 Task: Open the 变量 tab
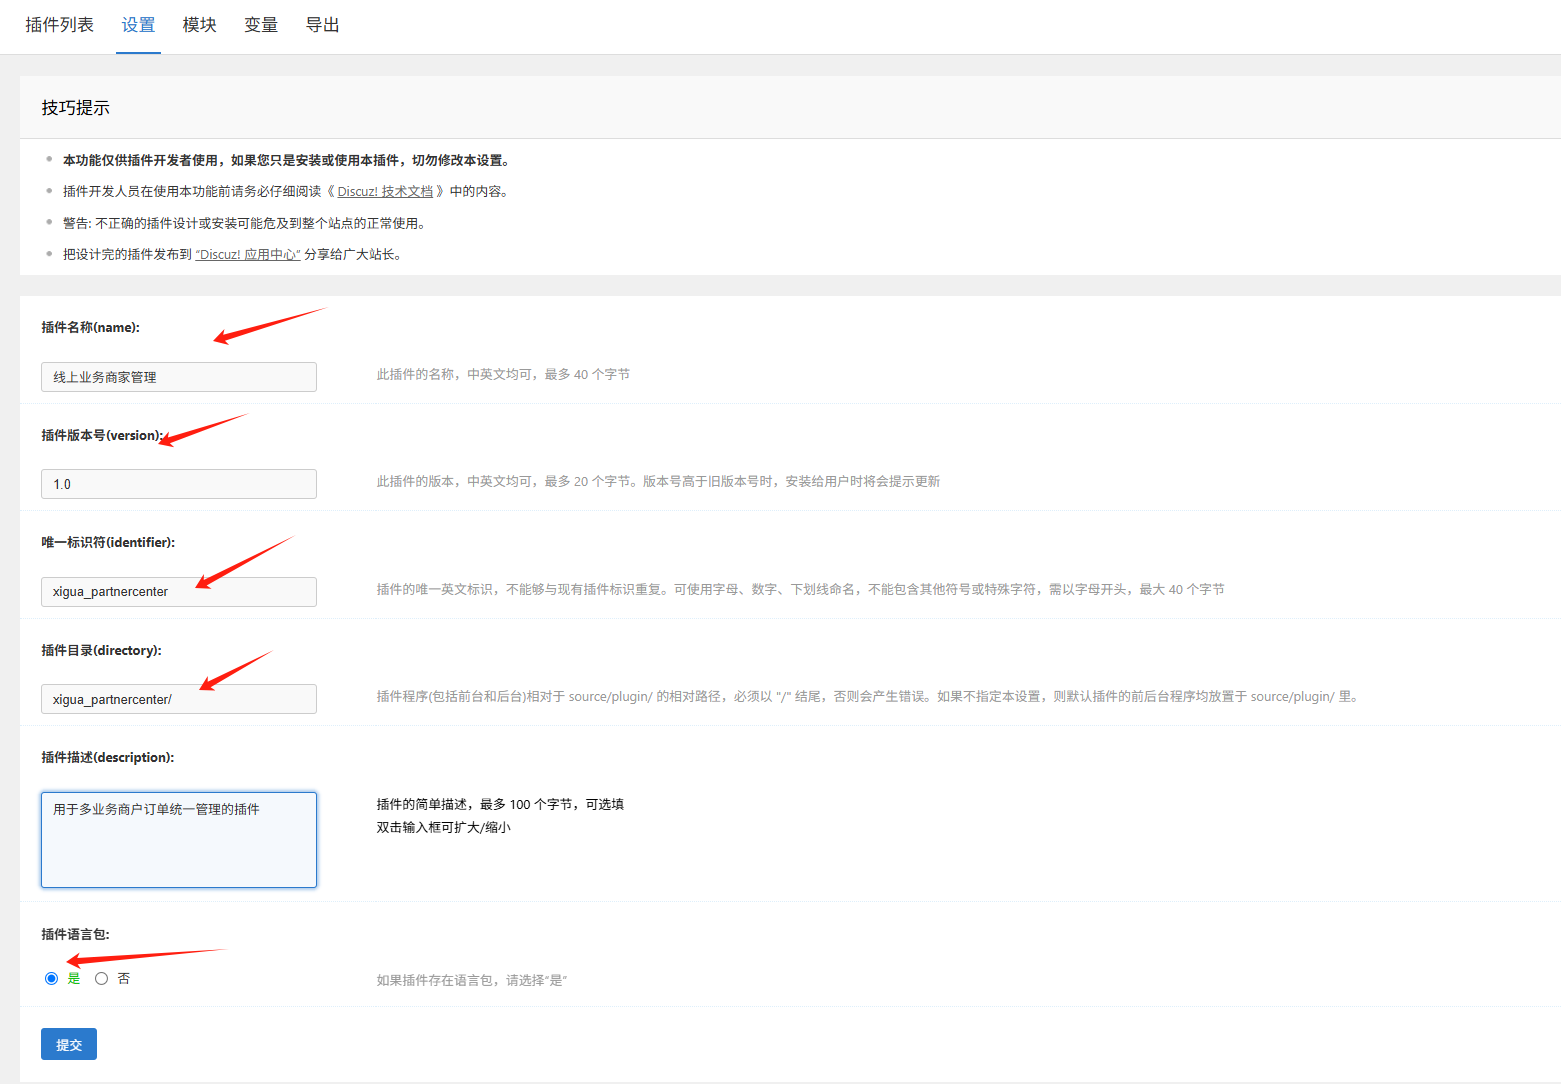(261, 25)
